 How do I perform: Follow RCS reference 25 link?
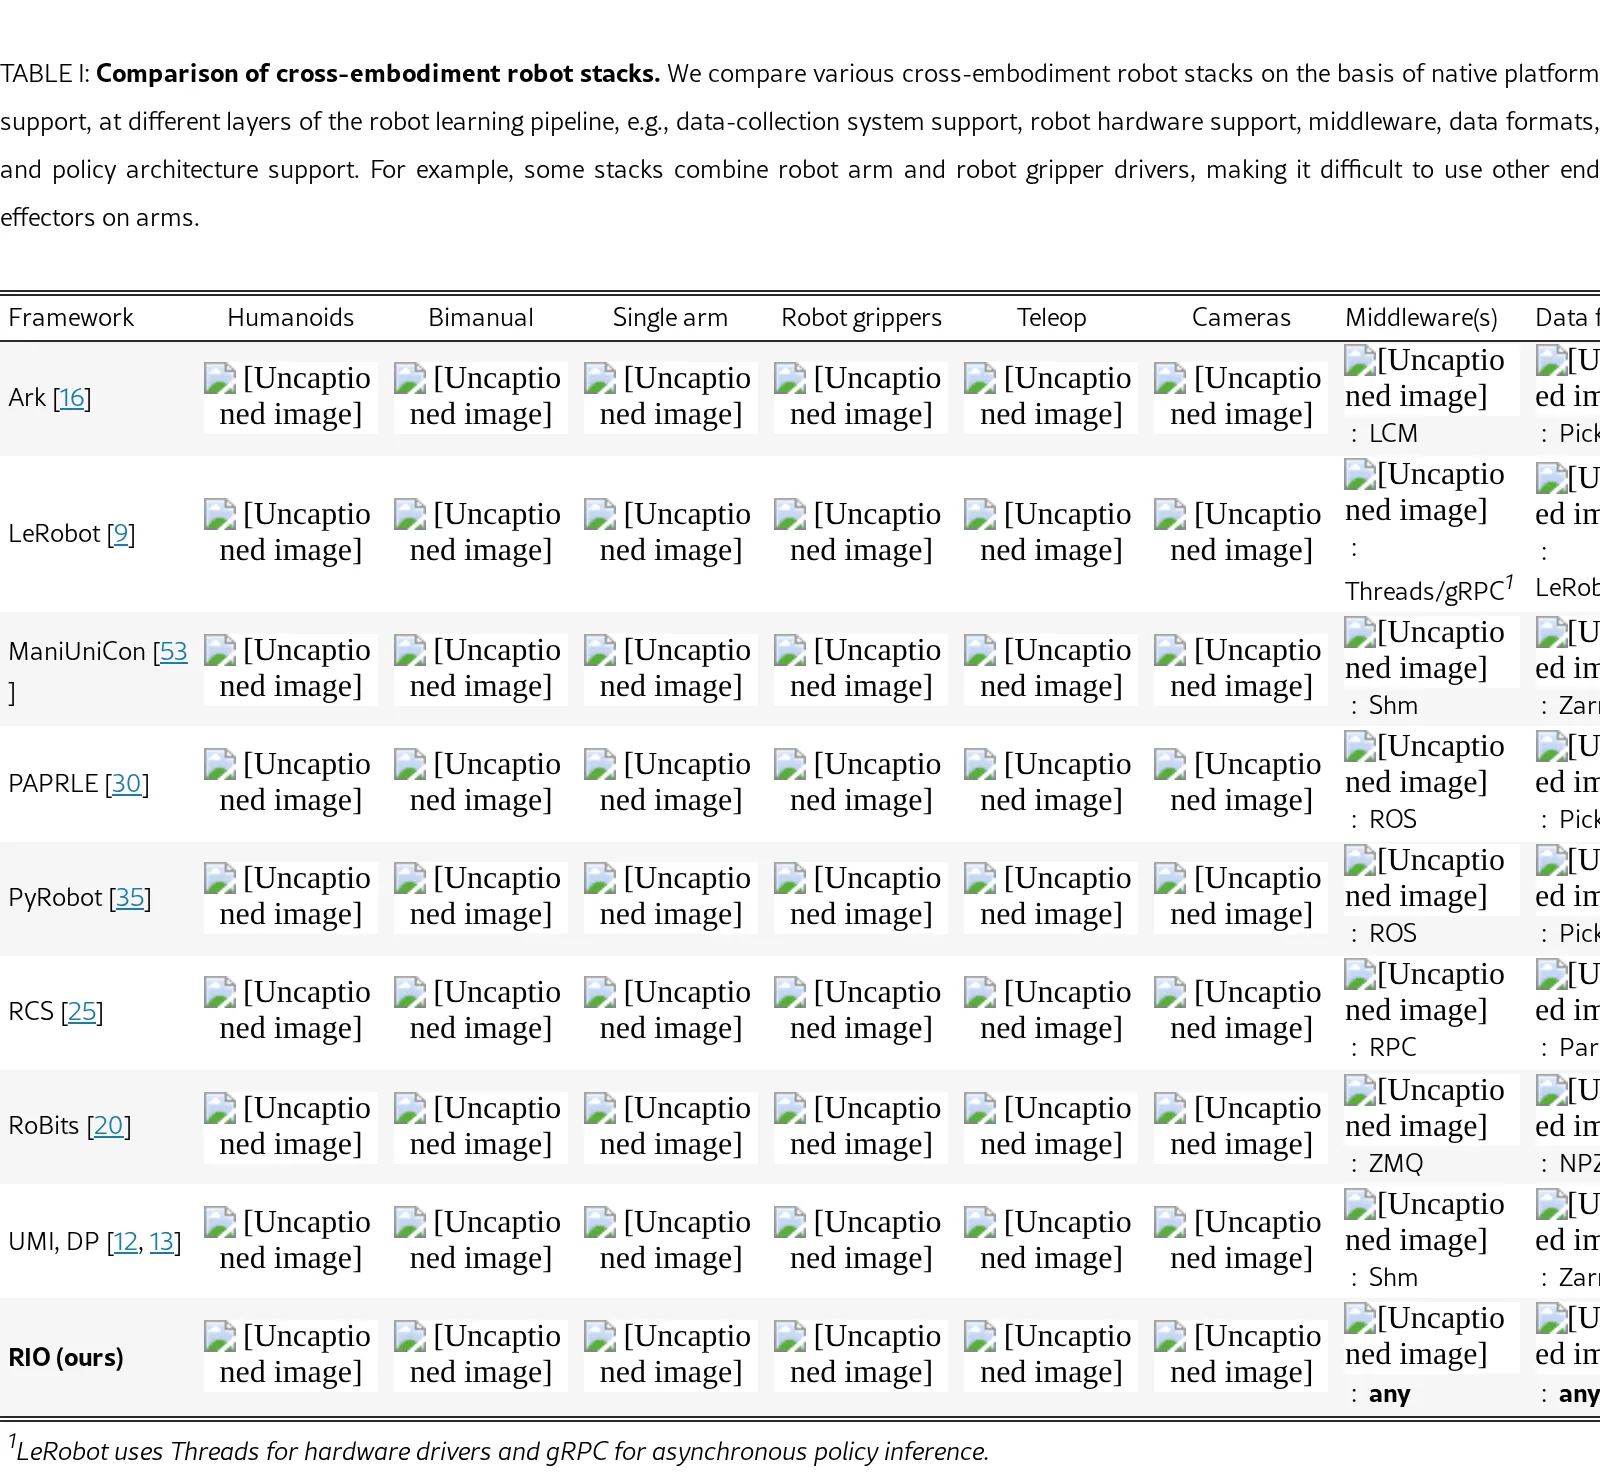tap(82, 1012)
